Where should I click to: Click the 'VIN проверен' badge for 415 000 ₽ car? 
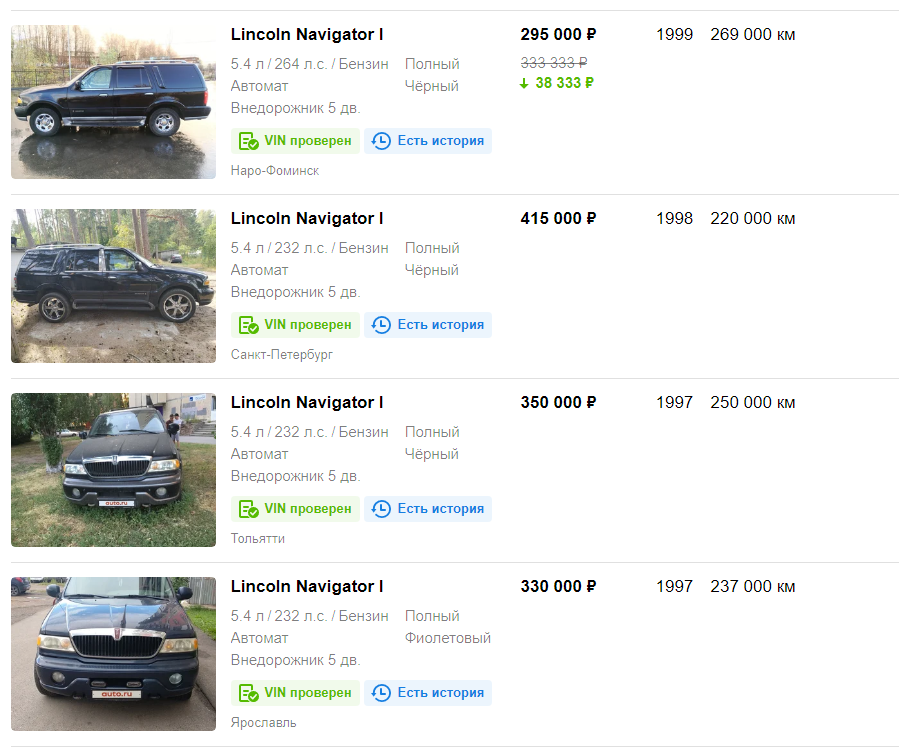pyautogui.click(x=295, y=325)
